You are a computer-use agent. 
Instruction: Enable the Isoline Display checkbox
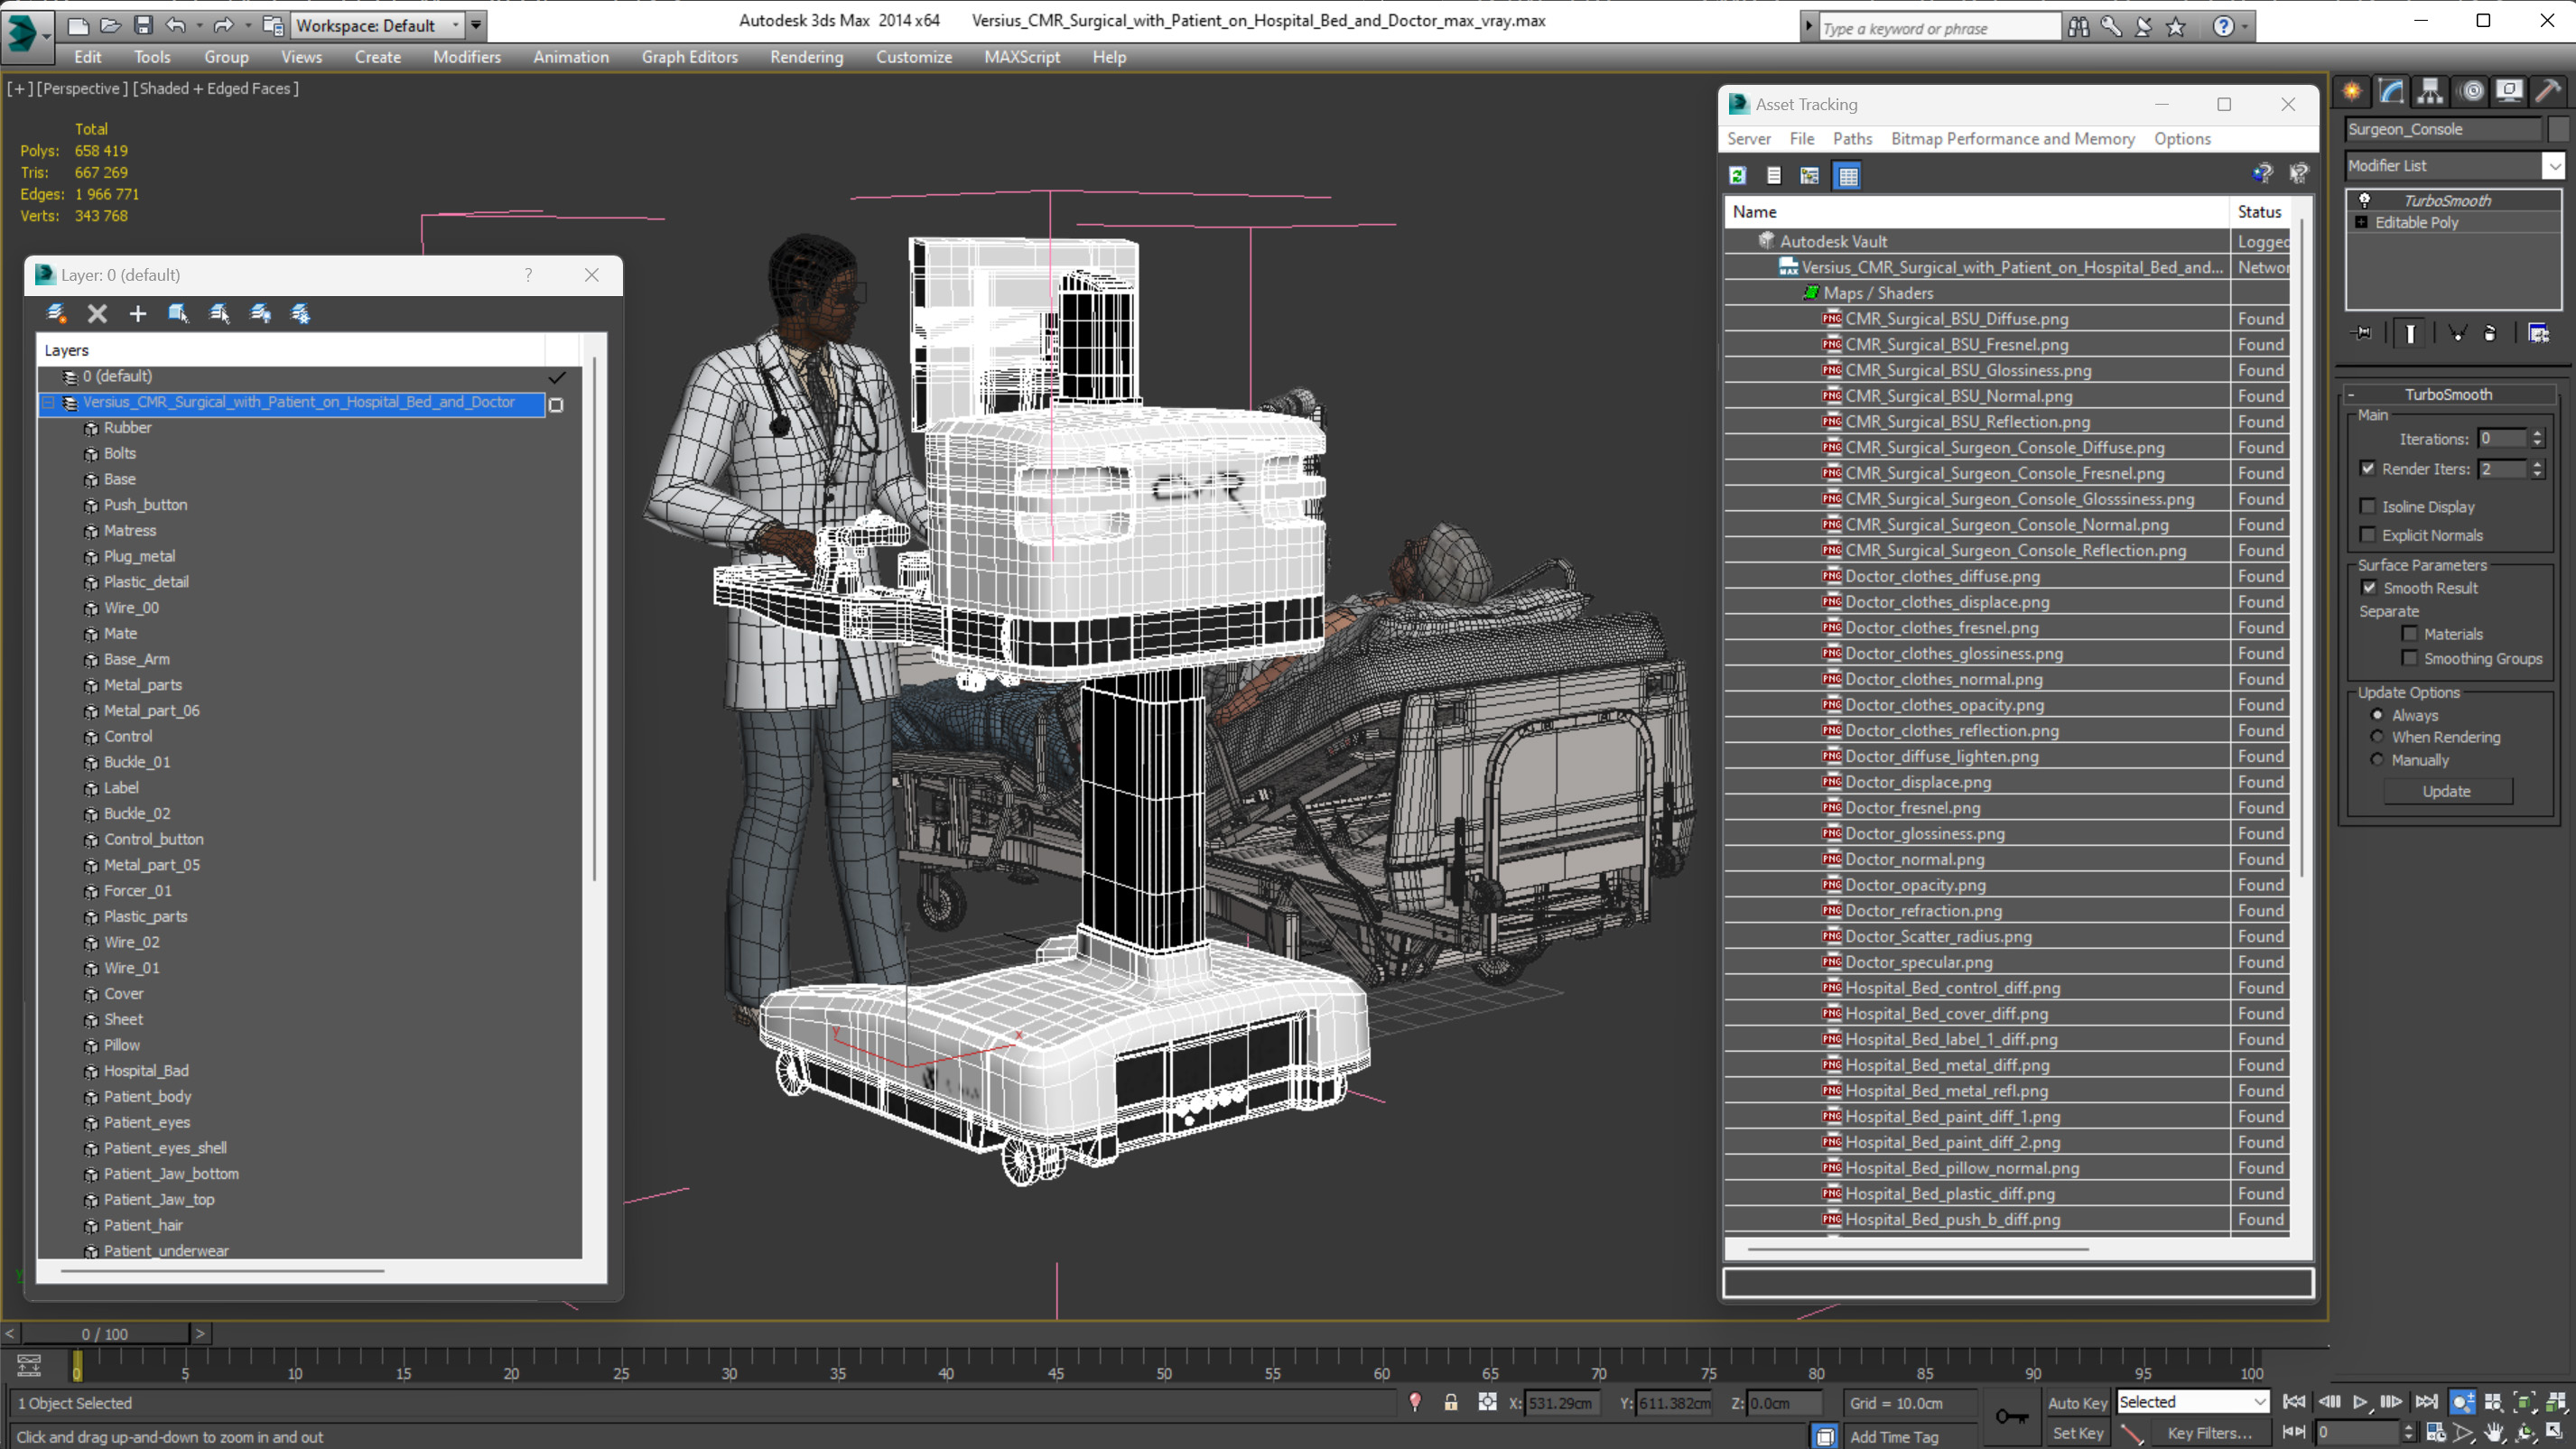2368,506
